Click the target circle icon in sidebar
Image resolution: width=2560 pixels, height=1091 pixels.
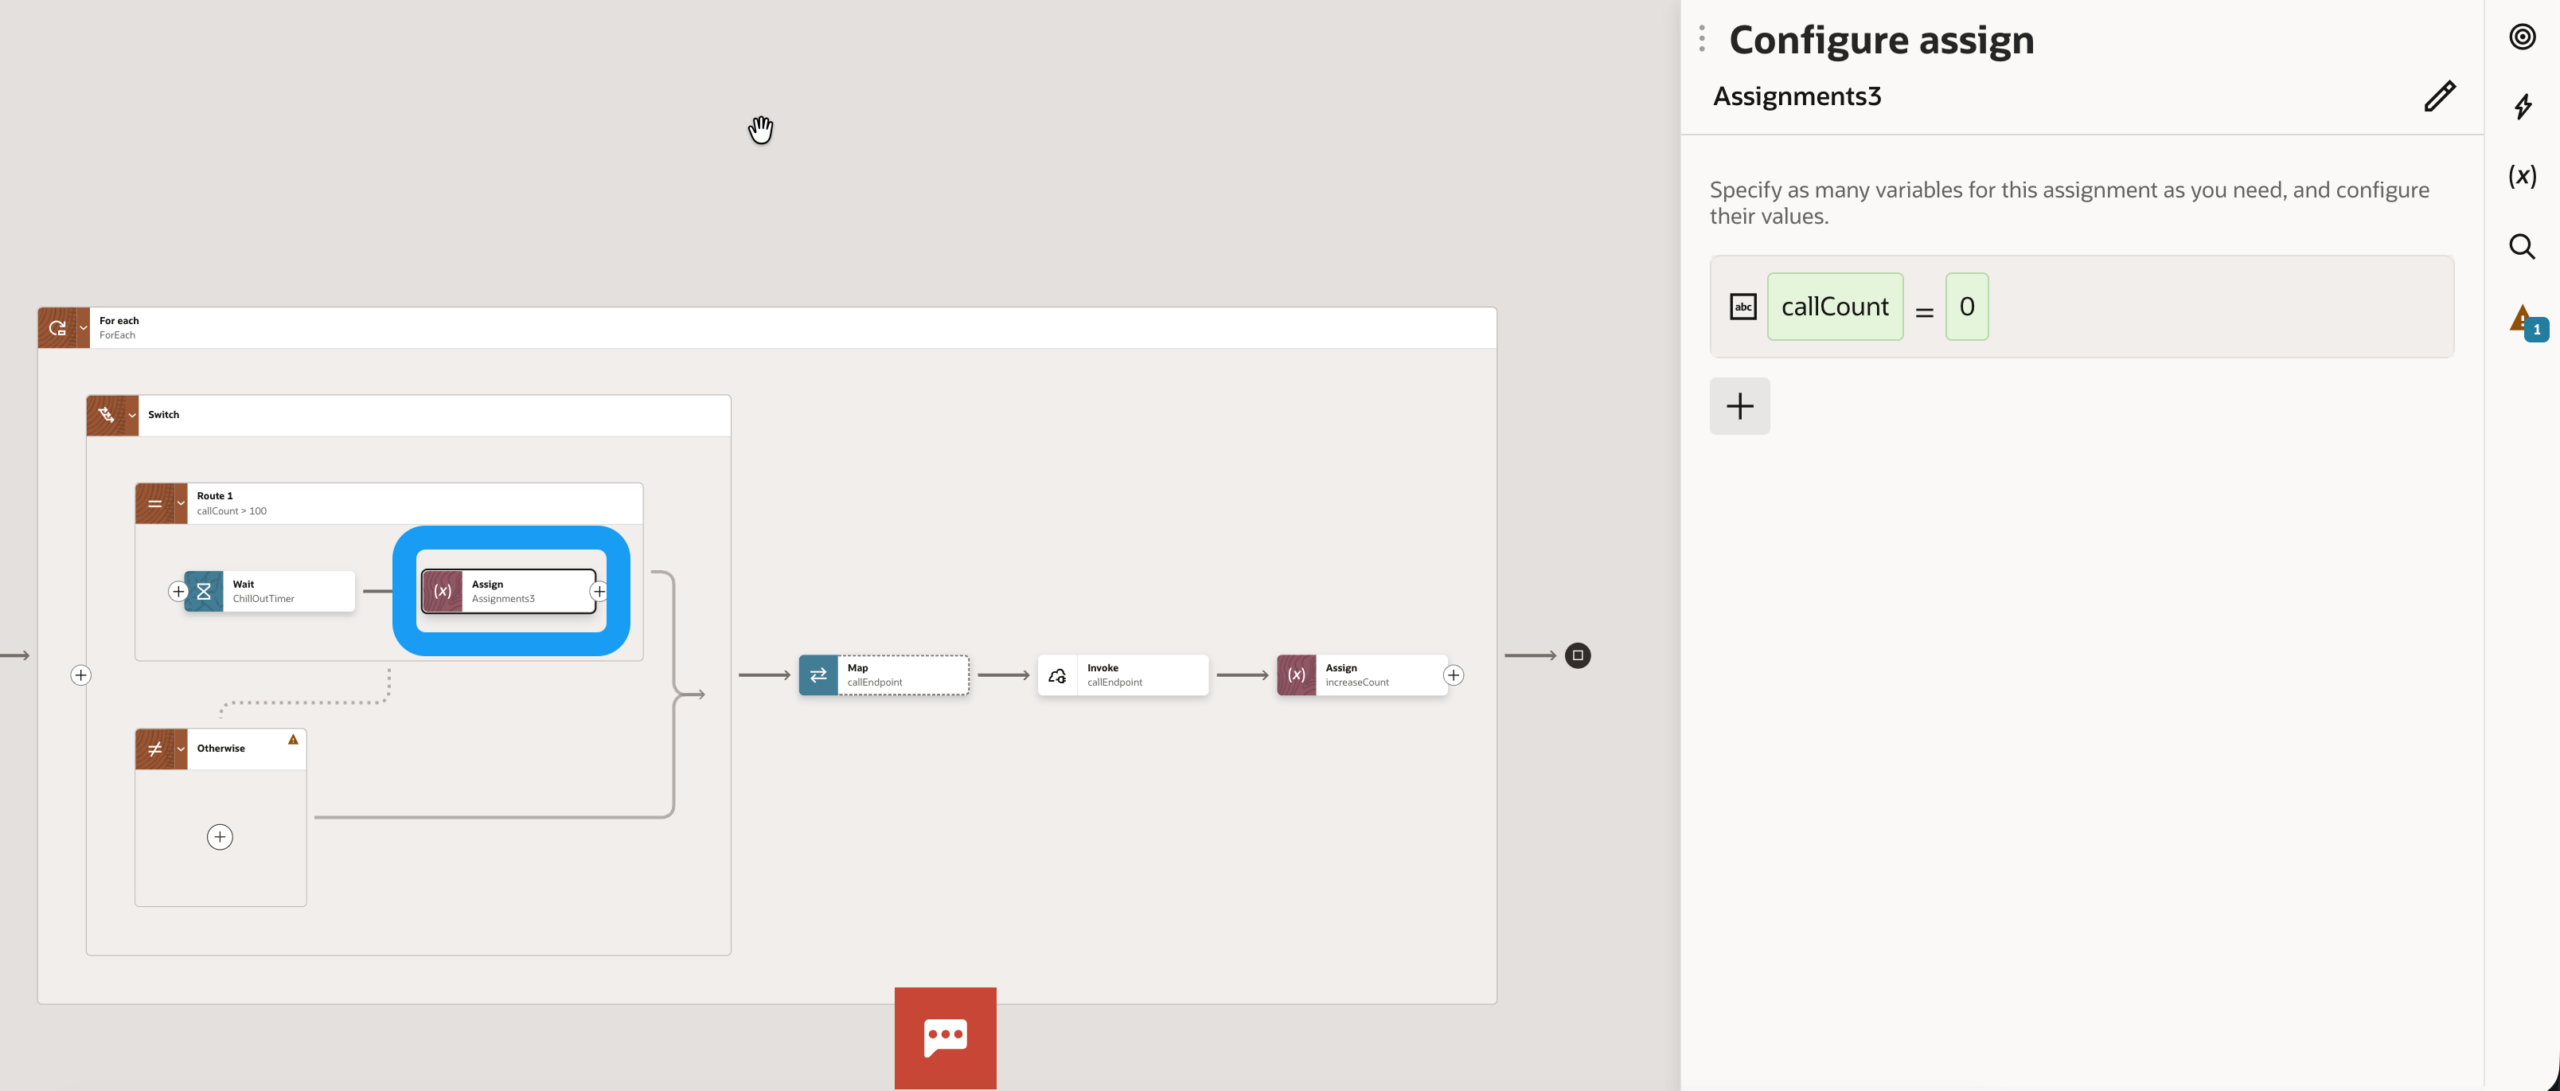point(2522,37)
